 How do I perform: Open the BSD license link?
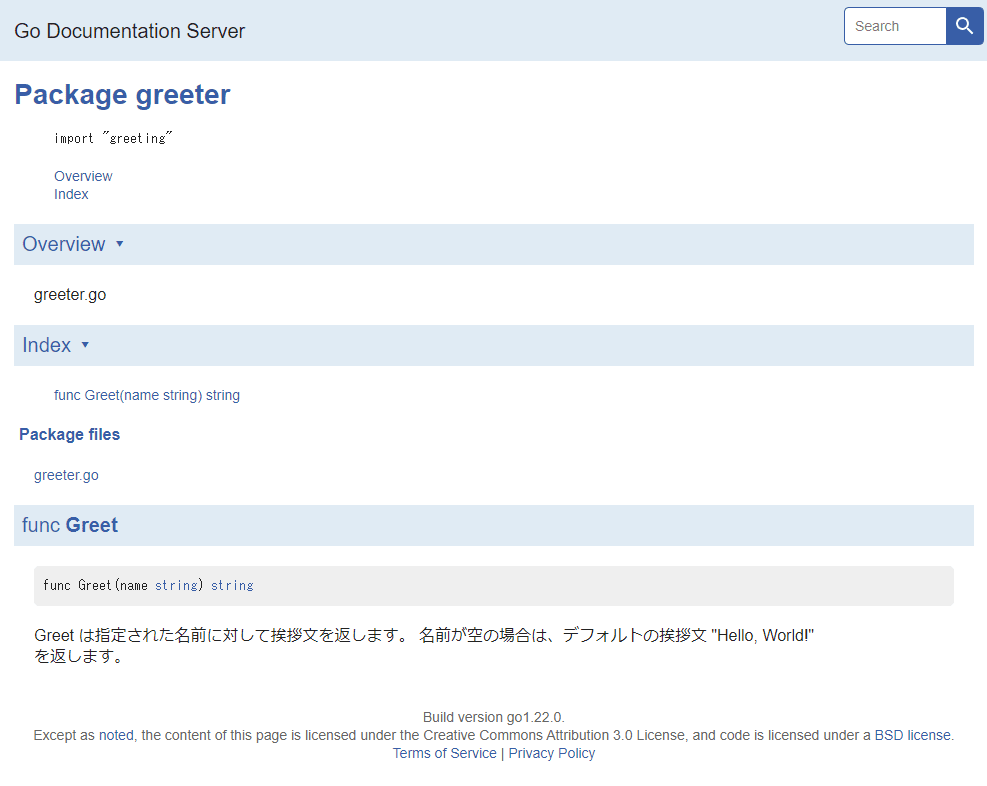click(x=912, y=735)
